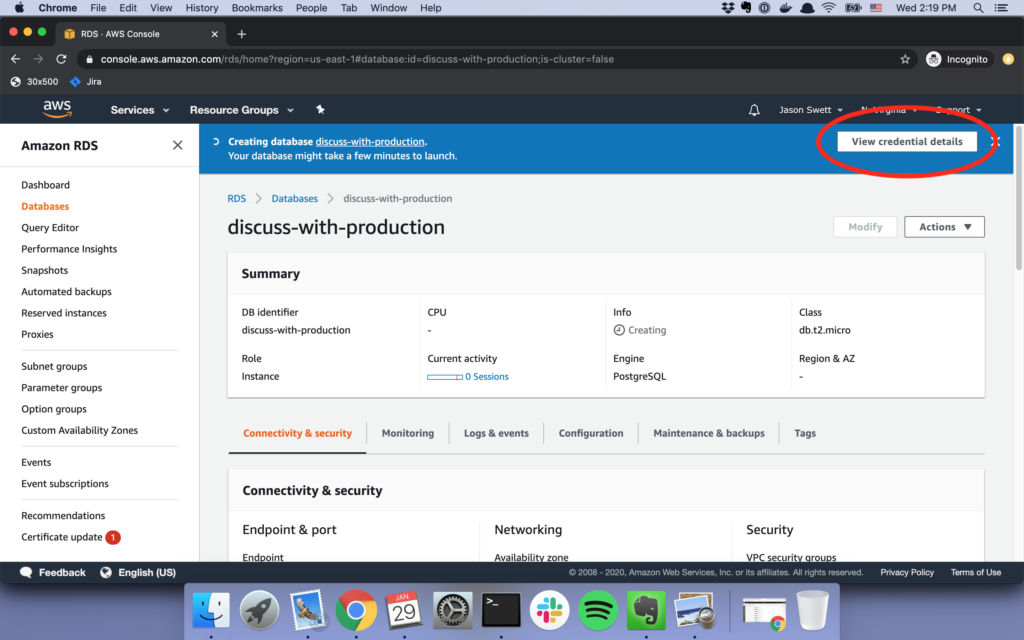
Task: Click the pin shortcut icon in AWS navbar
Action: (x=320, y=110)
